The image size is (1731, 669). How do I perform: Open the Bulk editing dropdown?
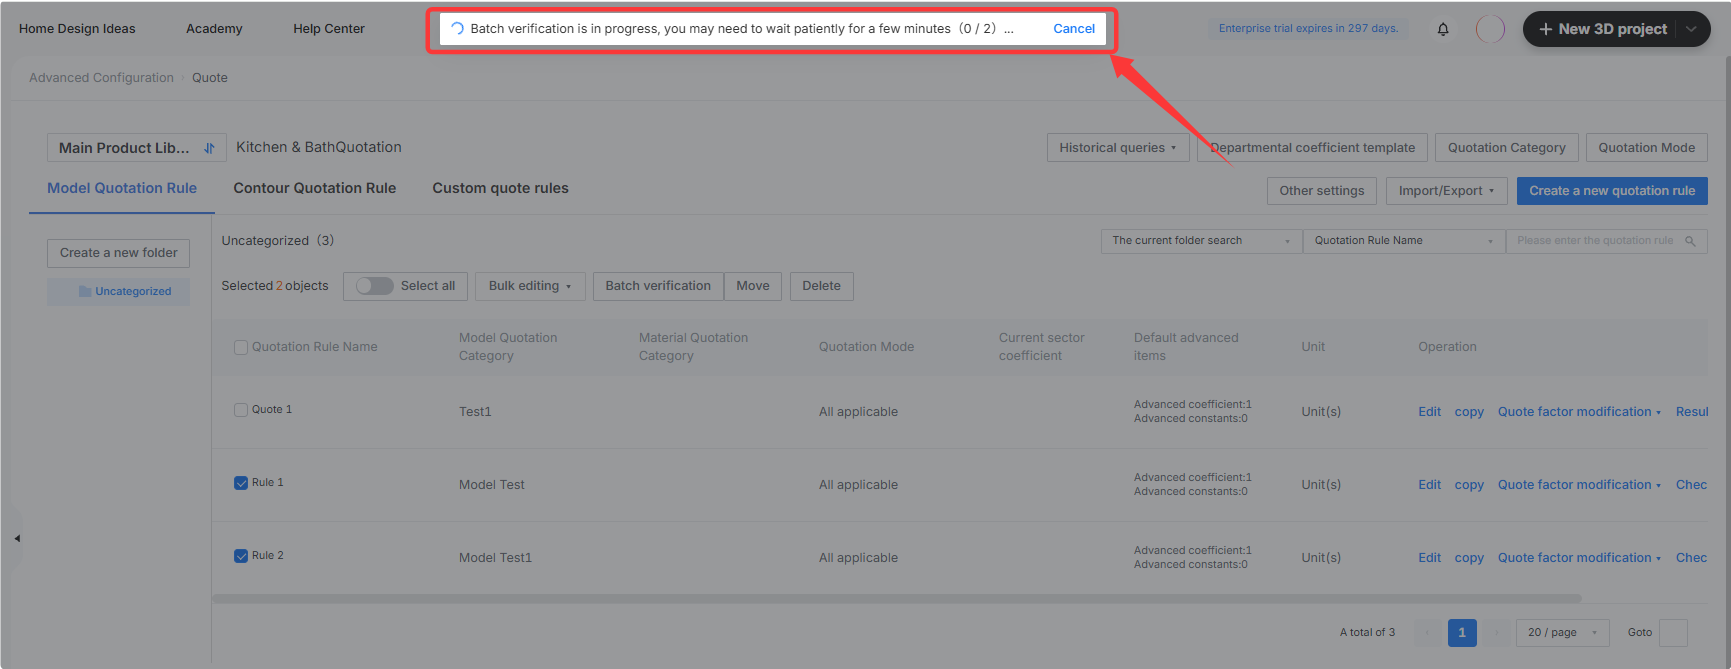(x=530, y=286)
